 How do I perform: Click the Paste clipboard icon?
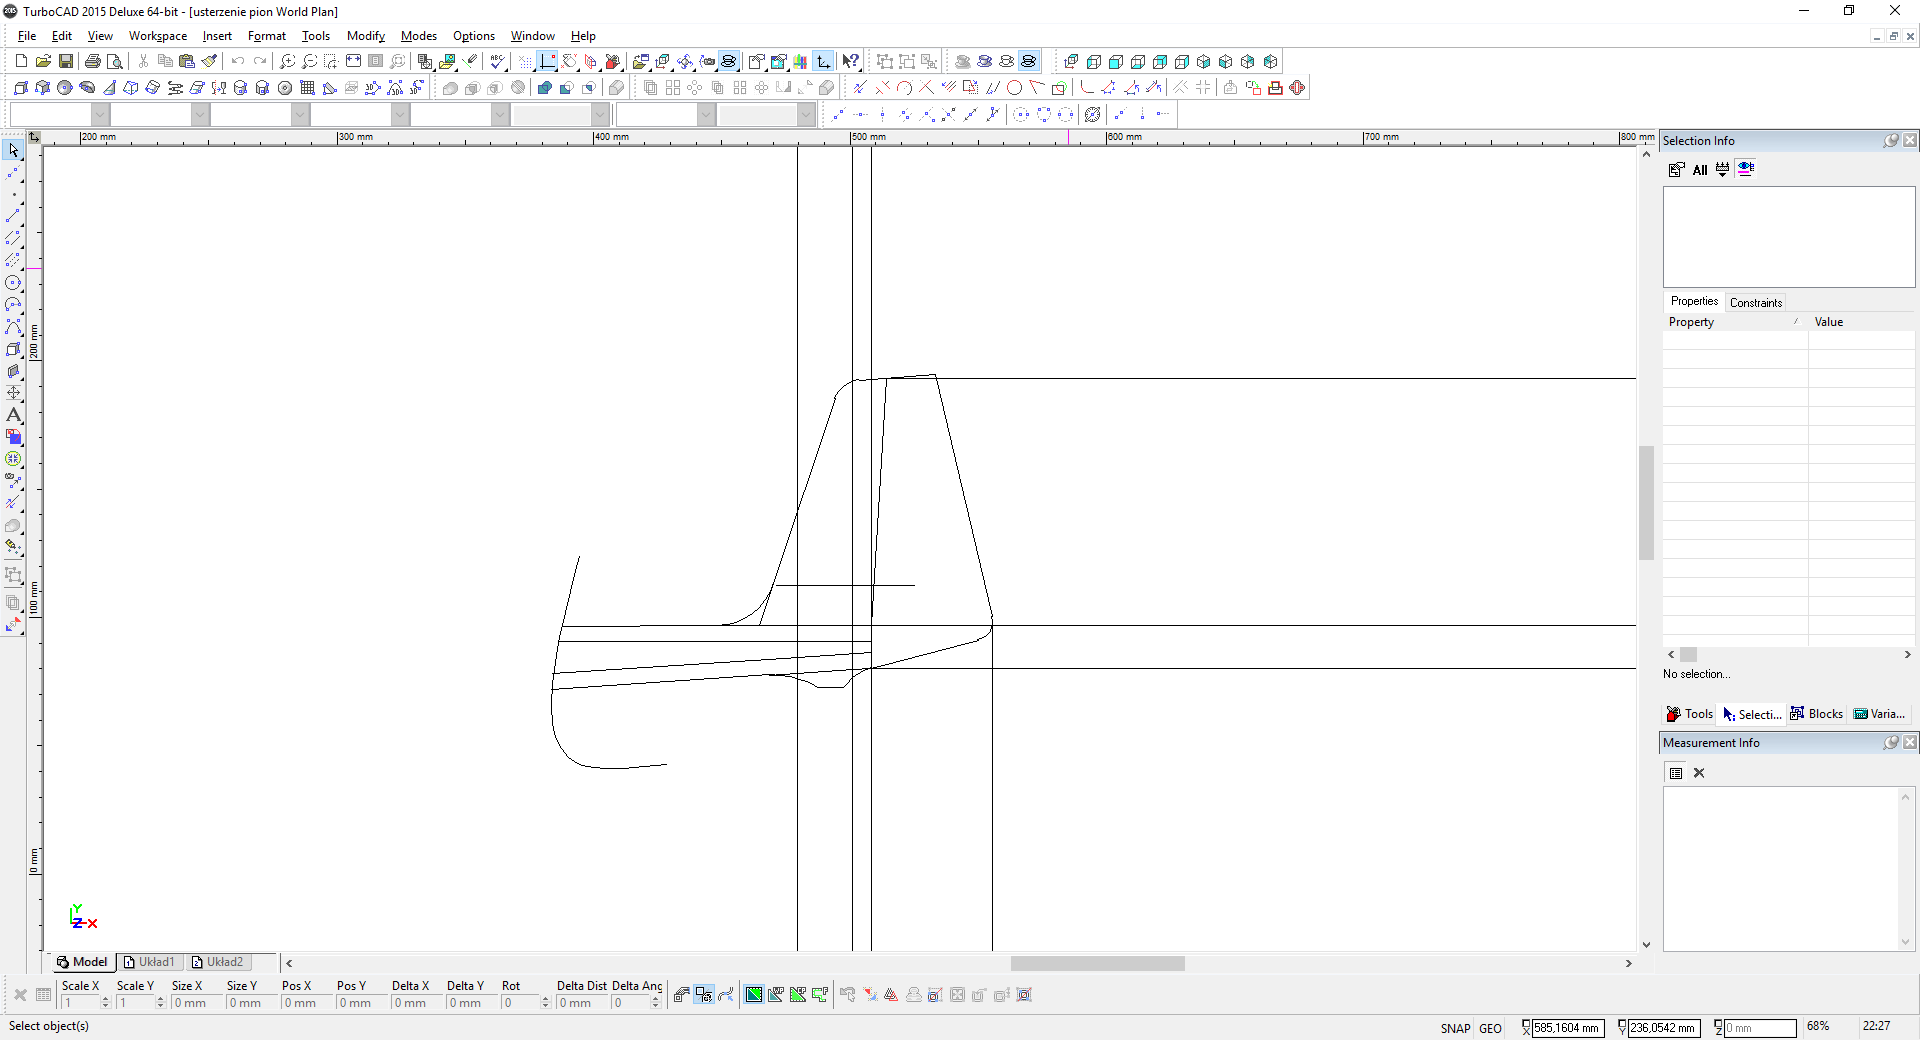click(x=187, y=62)
